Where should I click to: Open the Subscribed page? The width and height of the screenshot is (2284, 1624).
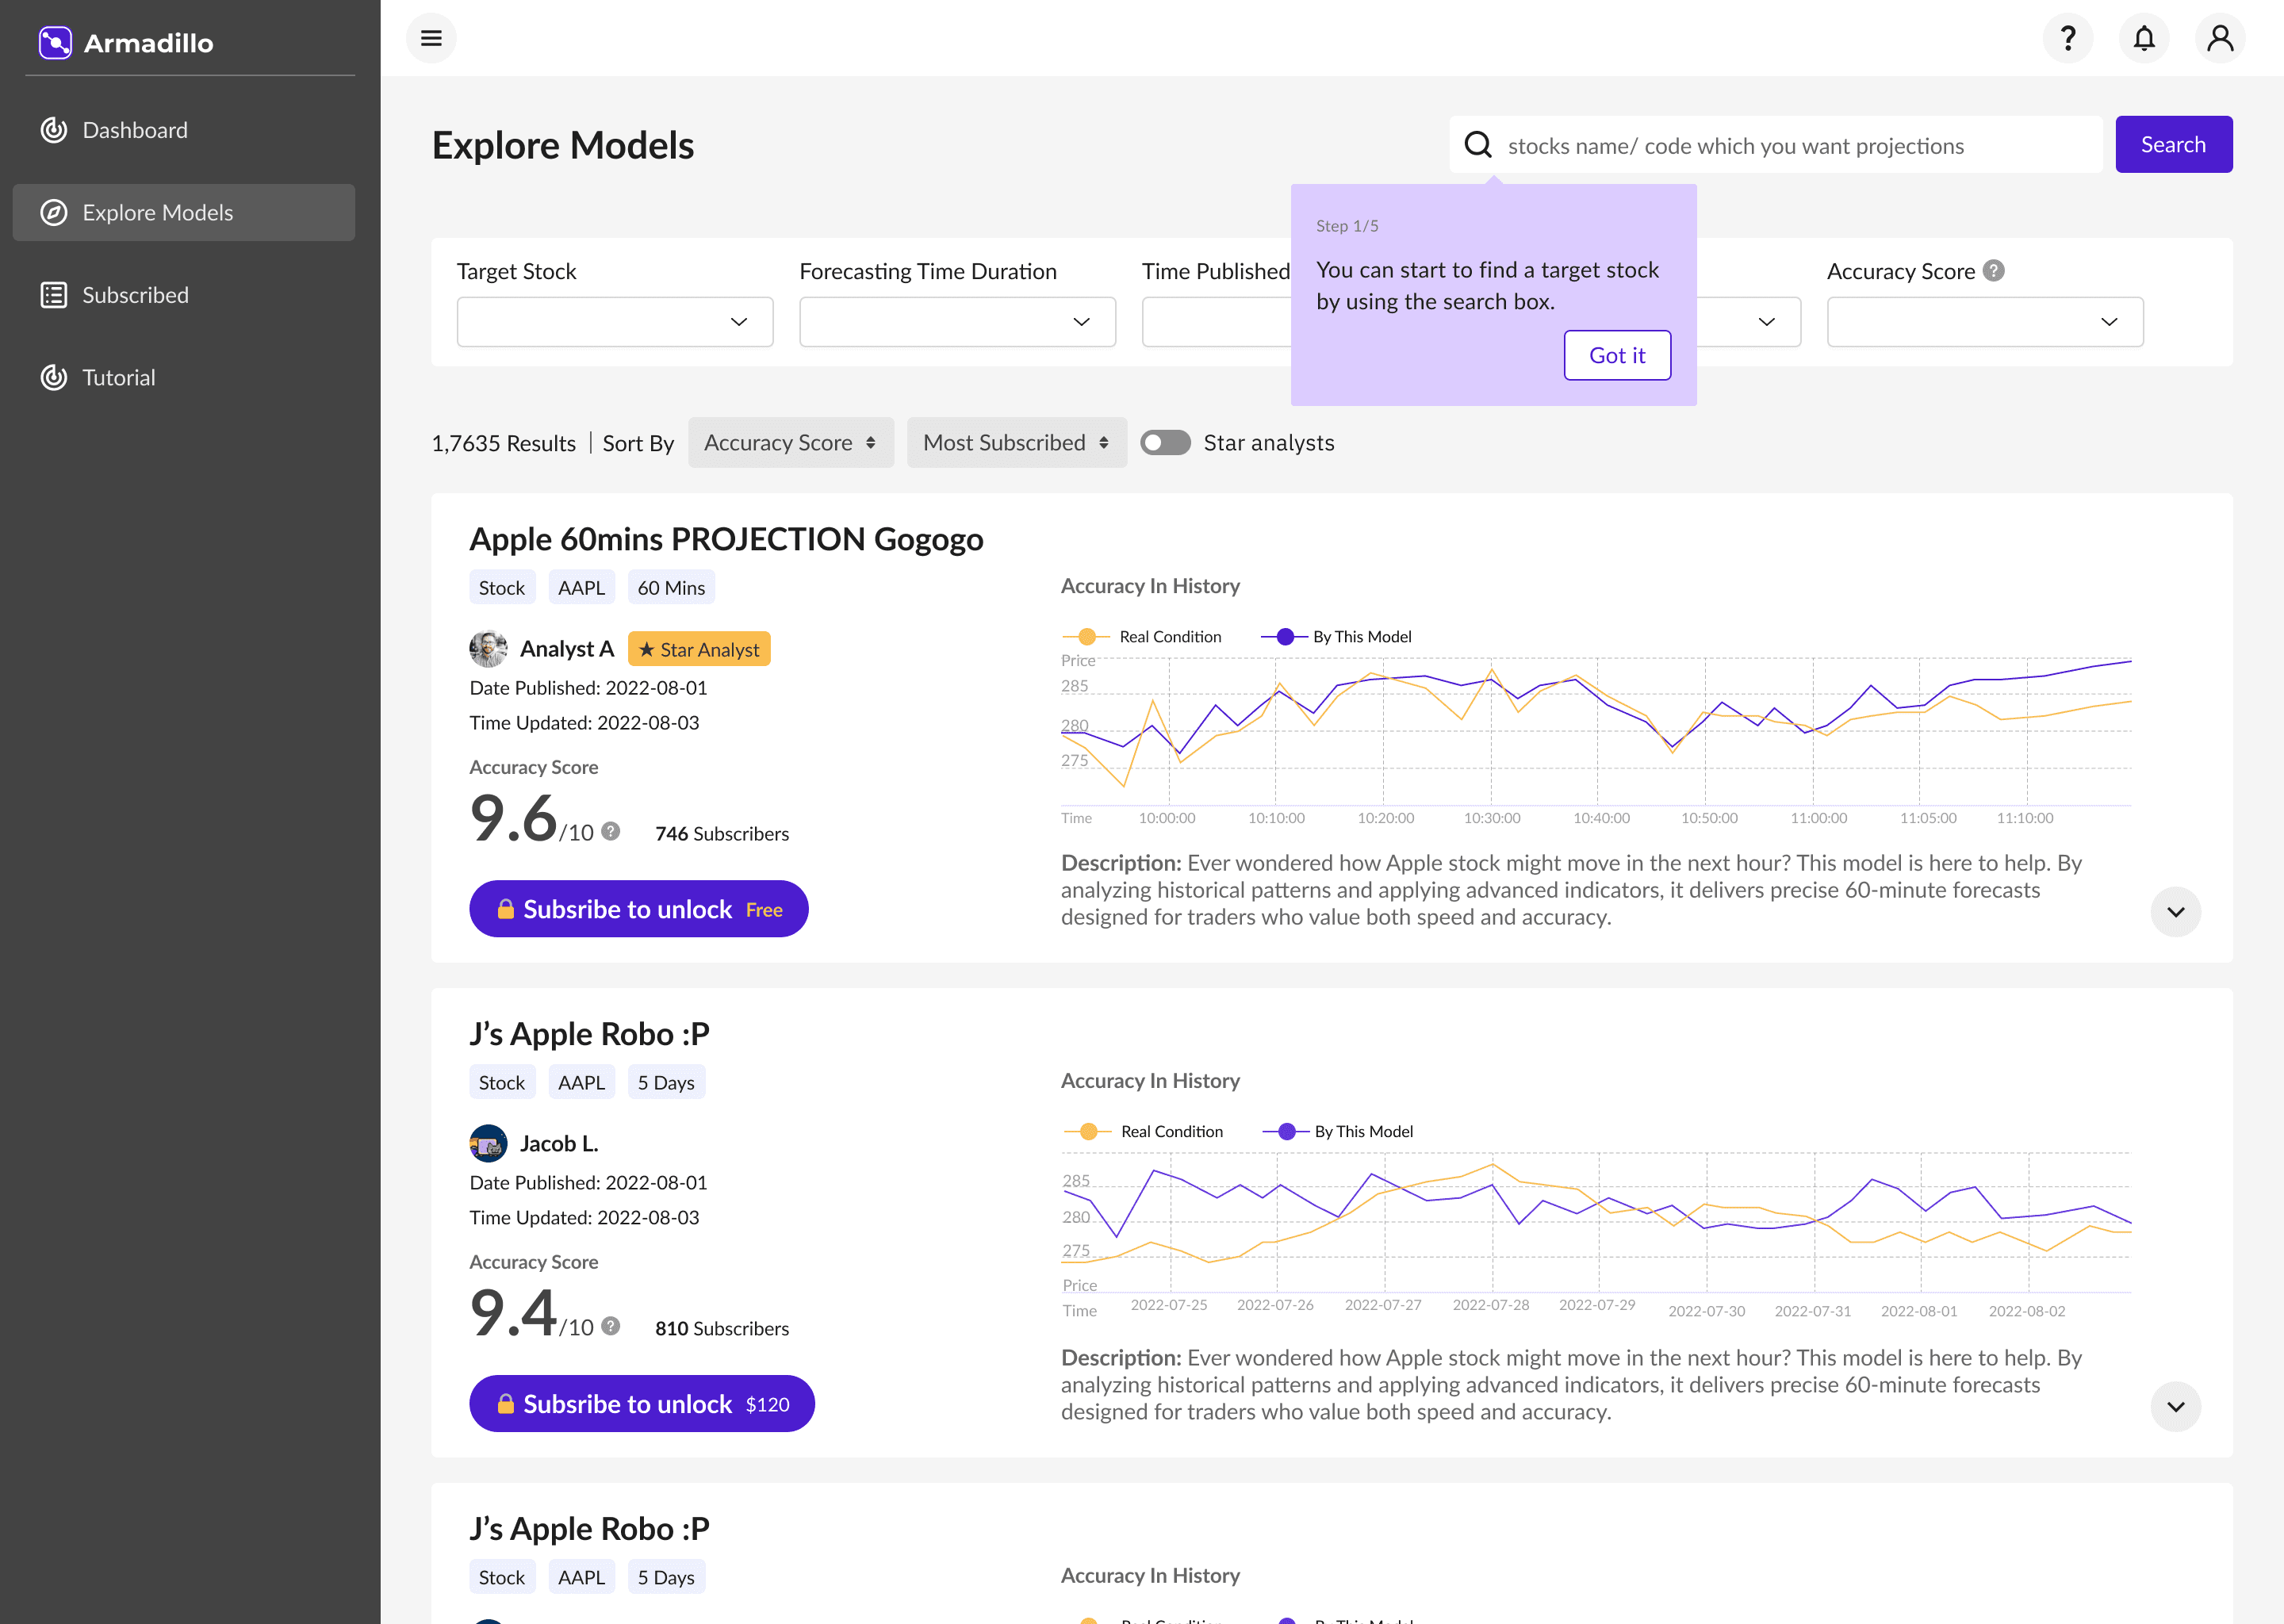click(184, 295)
